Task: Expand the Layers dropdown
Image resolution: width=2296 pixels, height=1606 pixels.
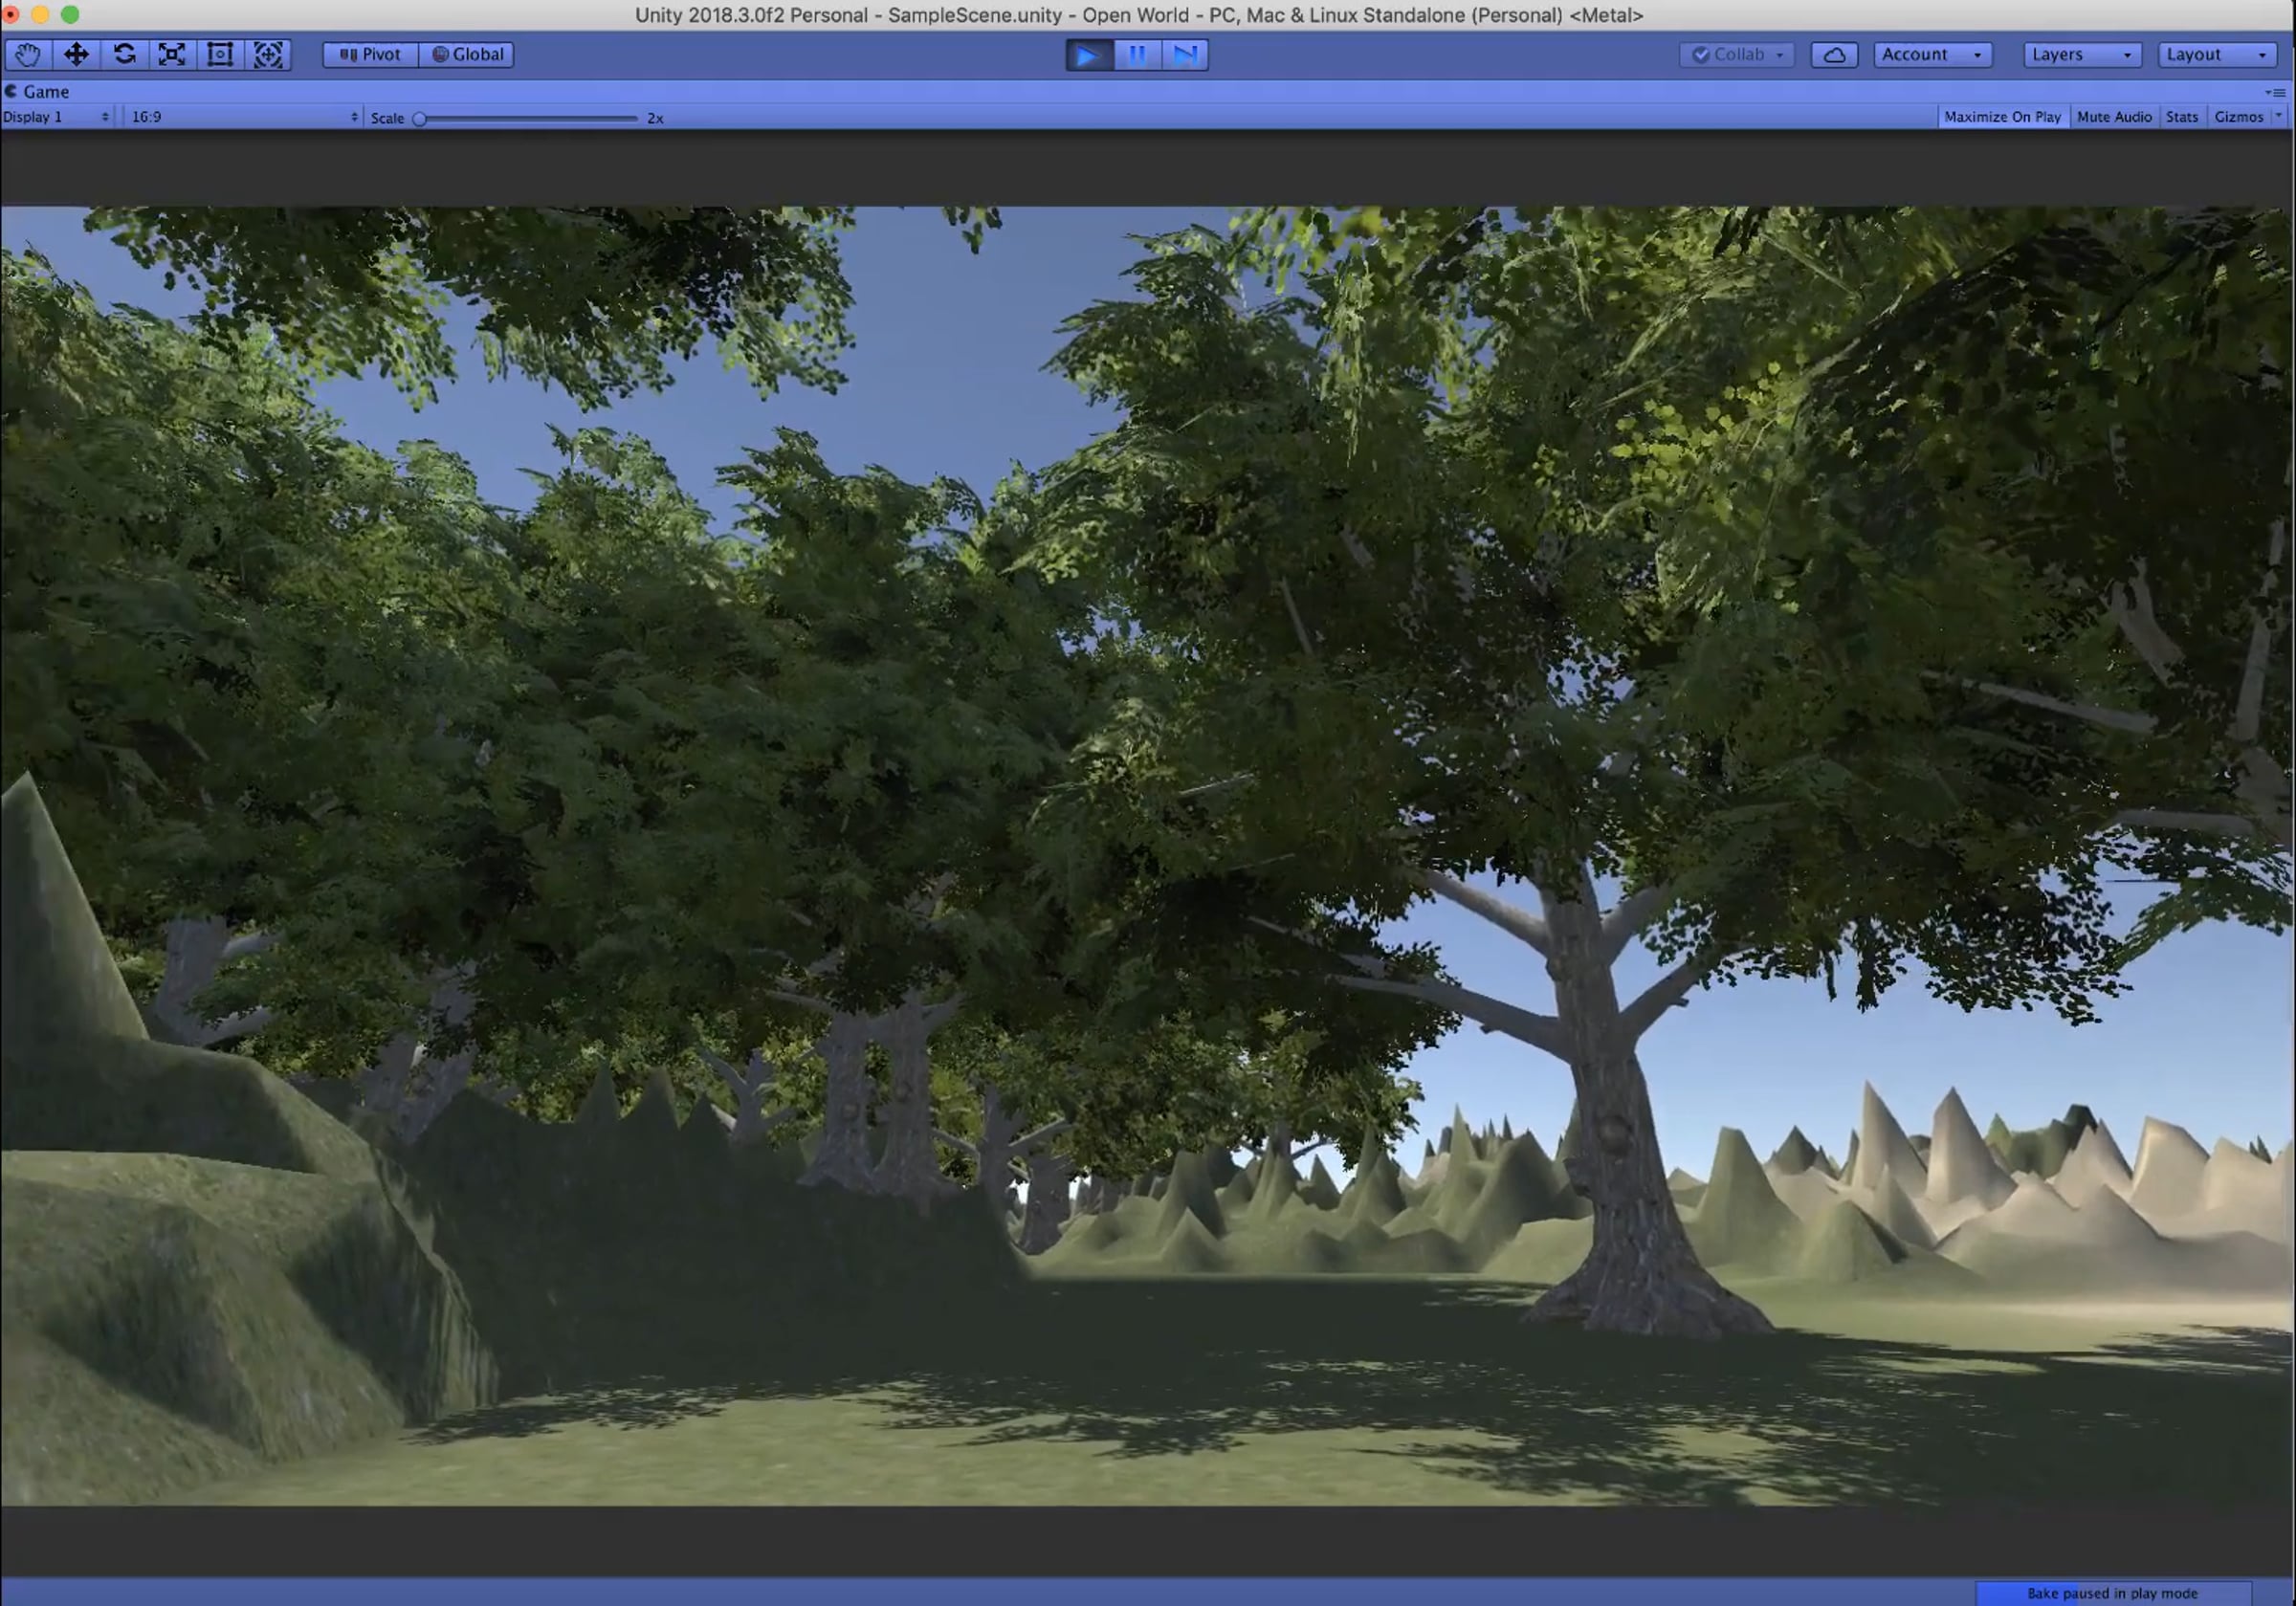Action: [x=2081, y=54]
